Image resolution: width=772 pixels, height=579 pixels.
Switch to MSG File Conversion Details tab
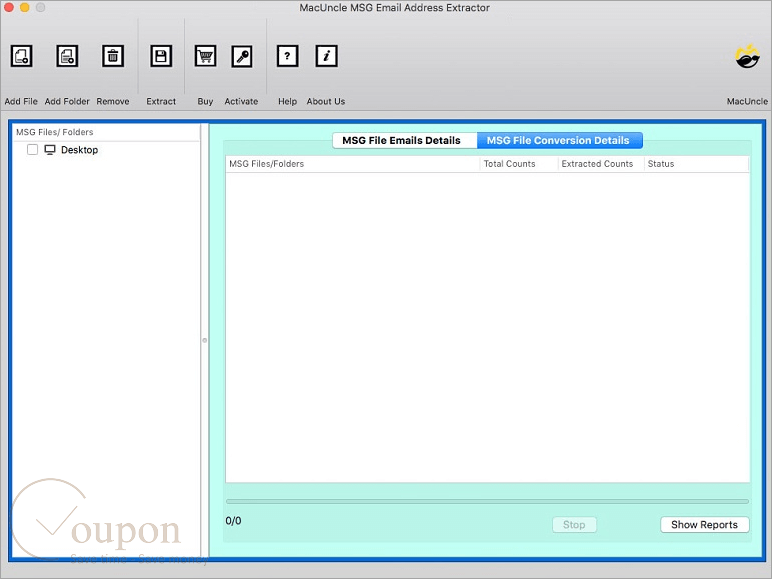(559, 140)
